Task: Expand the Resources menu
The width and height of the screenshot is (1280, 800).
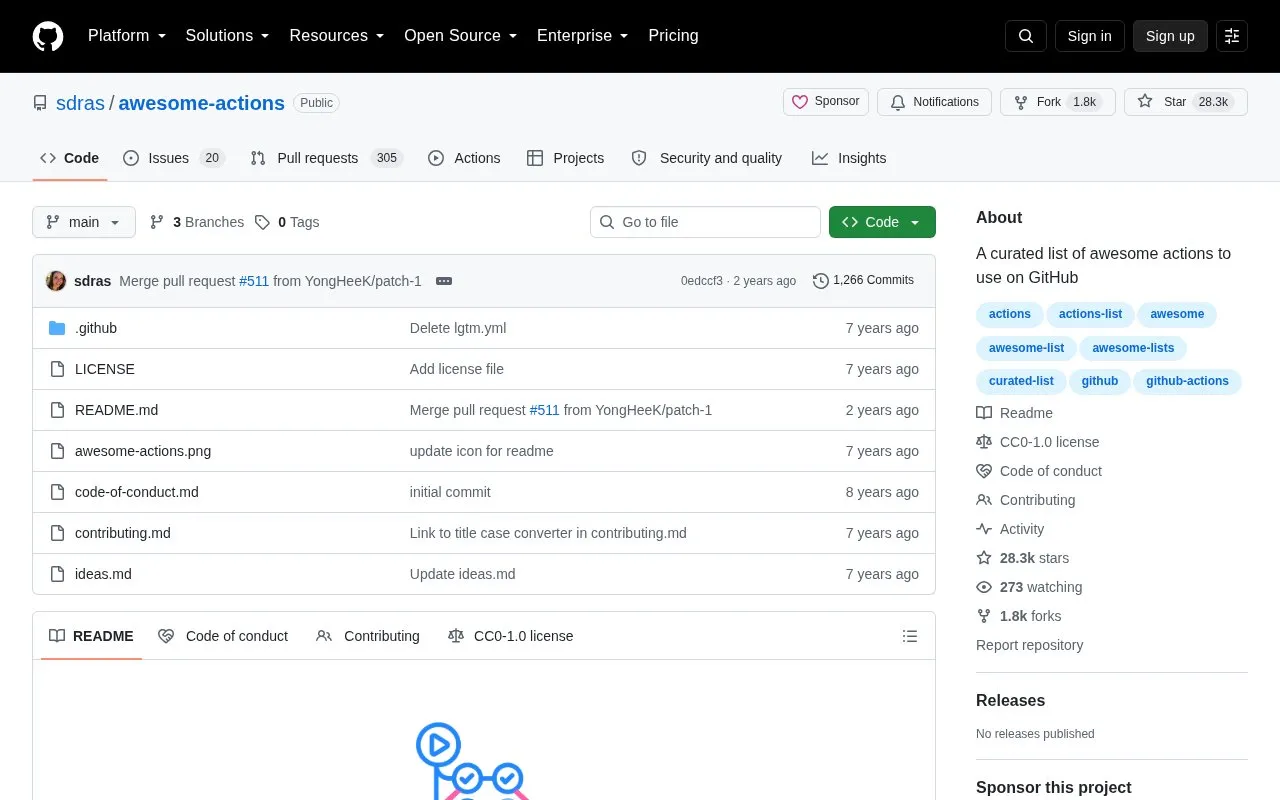Action: [x=337, y=36]
